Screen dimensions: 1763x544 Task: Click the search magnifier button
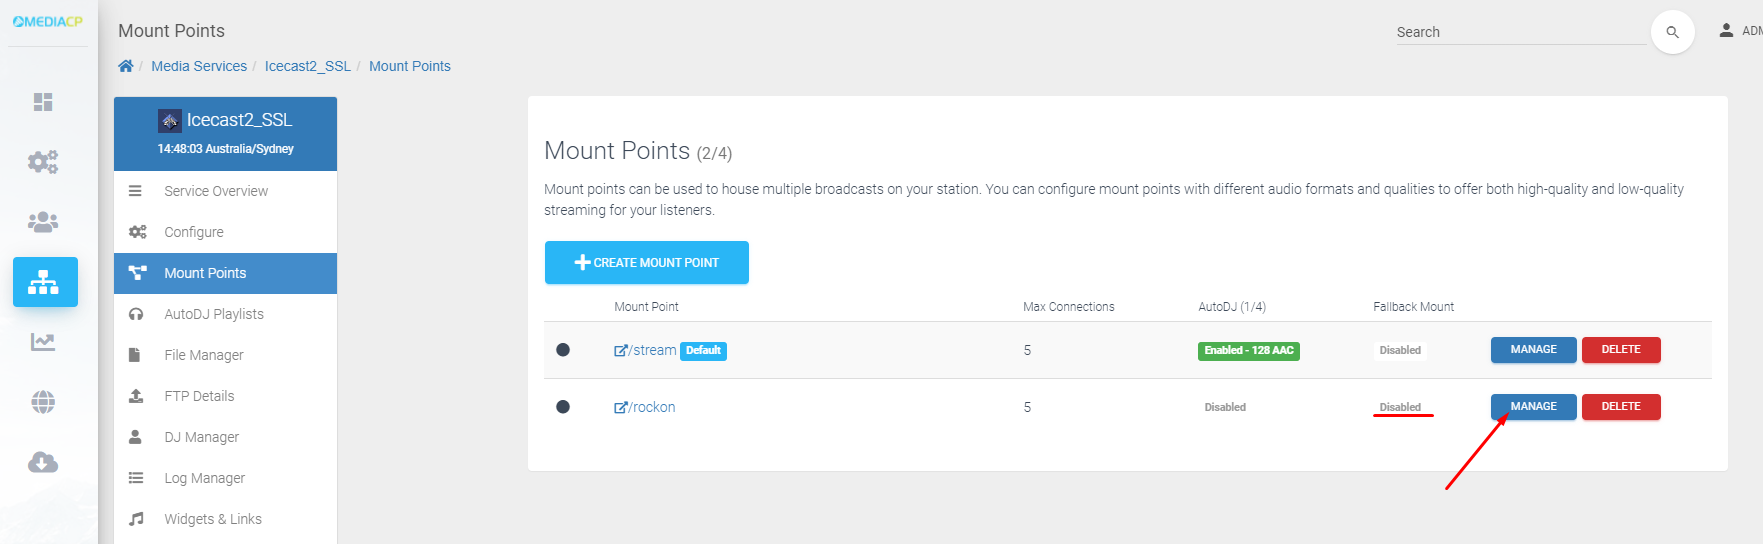(x=1672, y=33)
